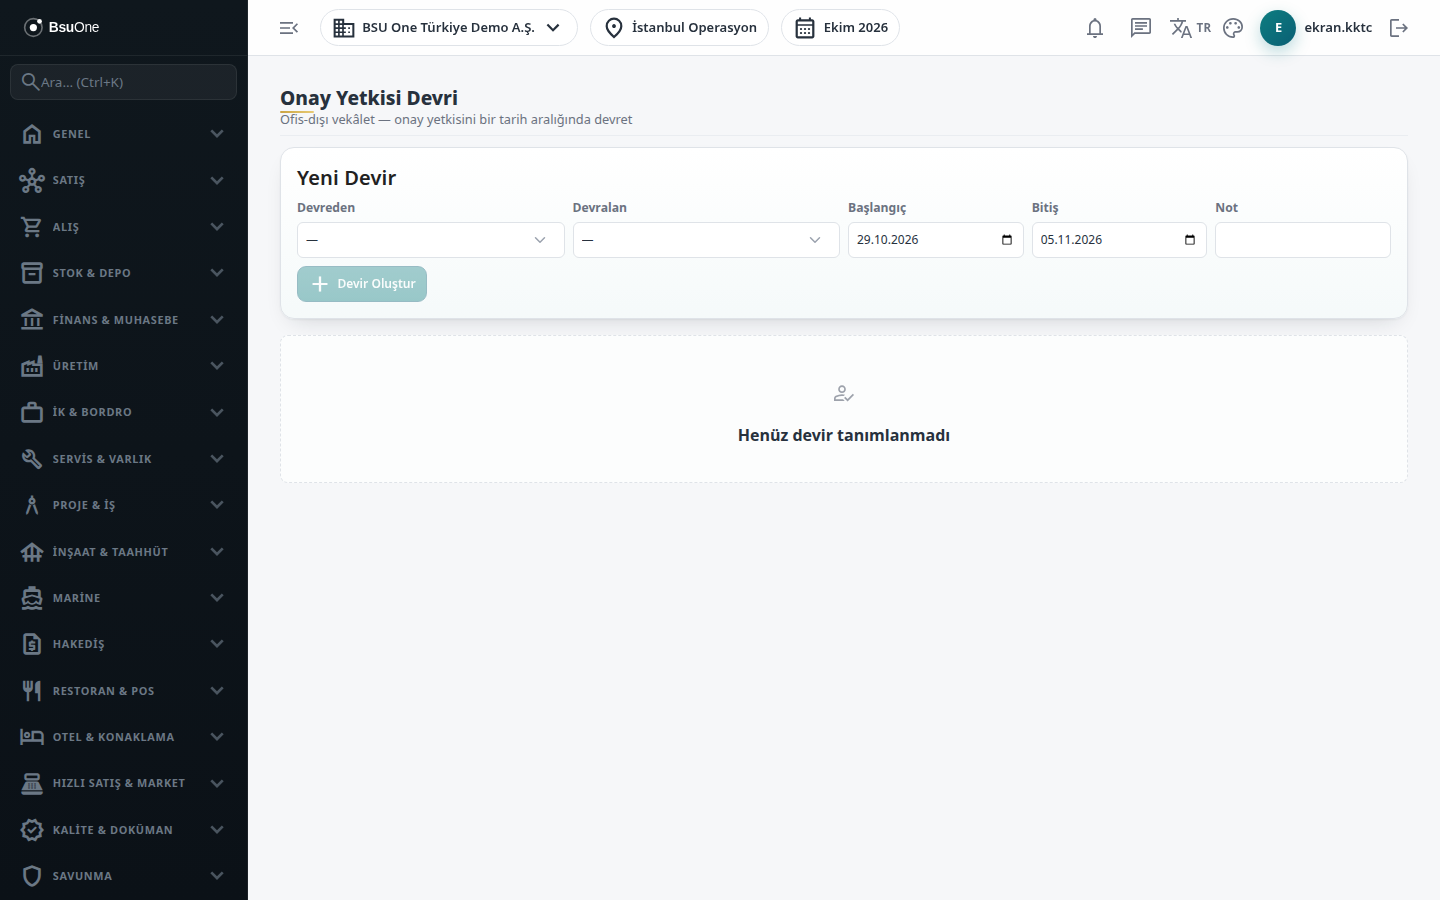The image size is (1440, 900).
Task: Open the Devreden dropdown
Action: pyautogui.click(x=431, y=240)
